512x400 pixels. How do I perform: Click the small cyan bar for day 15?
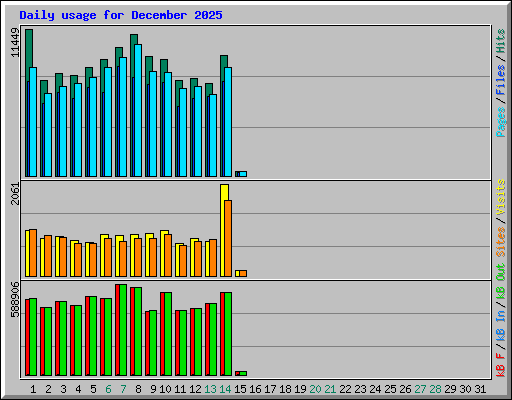(243, 174)
